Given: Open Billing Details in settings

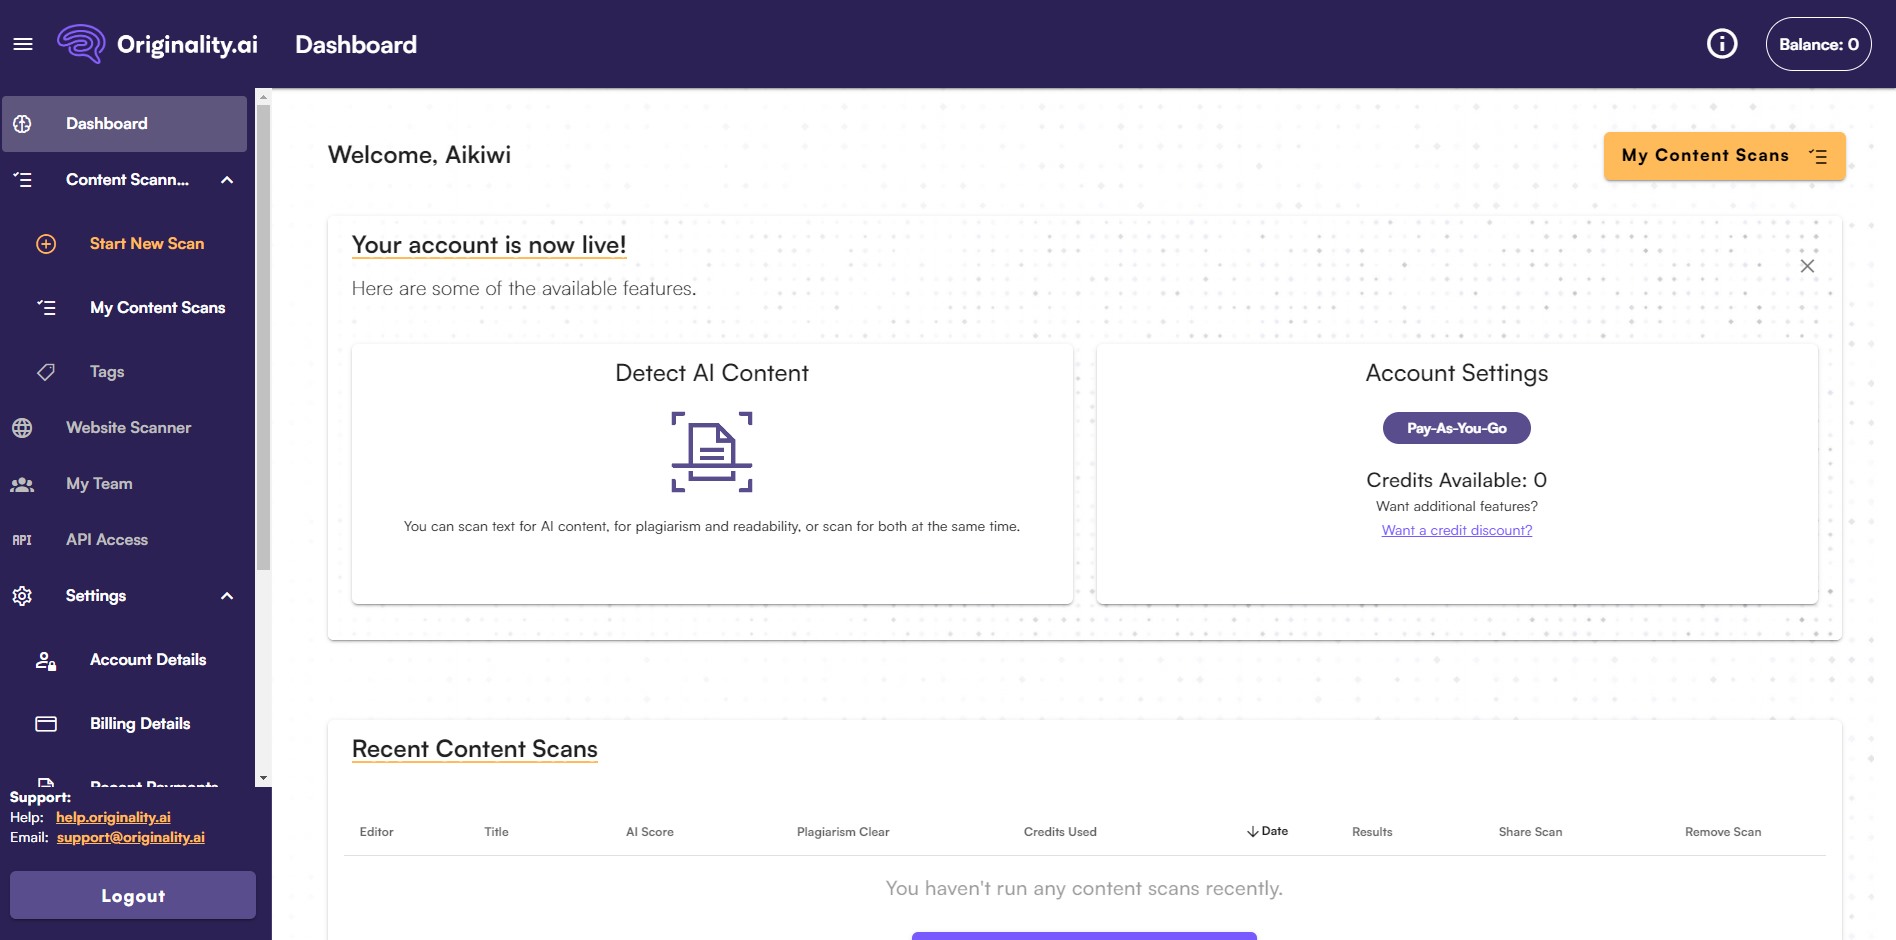Looking at the screenshot, I should point(140,724).
